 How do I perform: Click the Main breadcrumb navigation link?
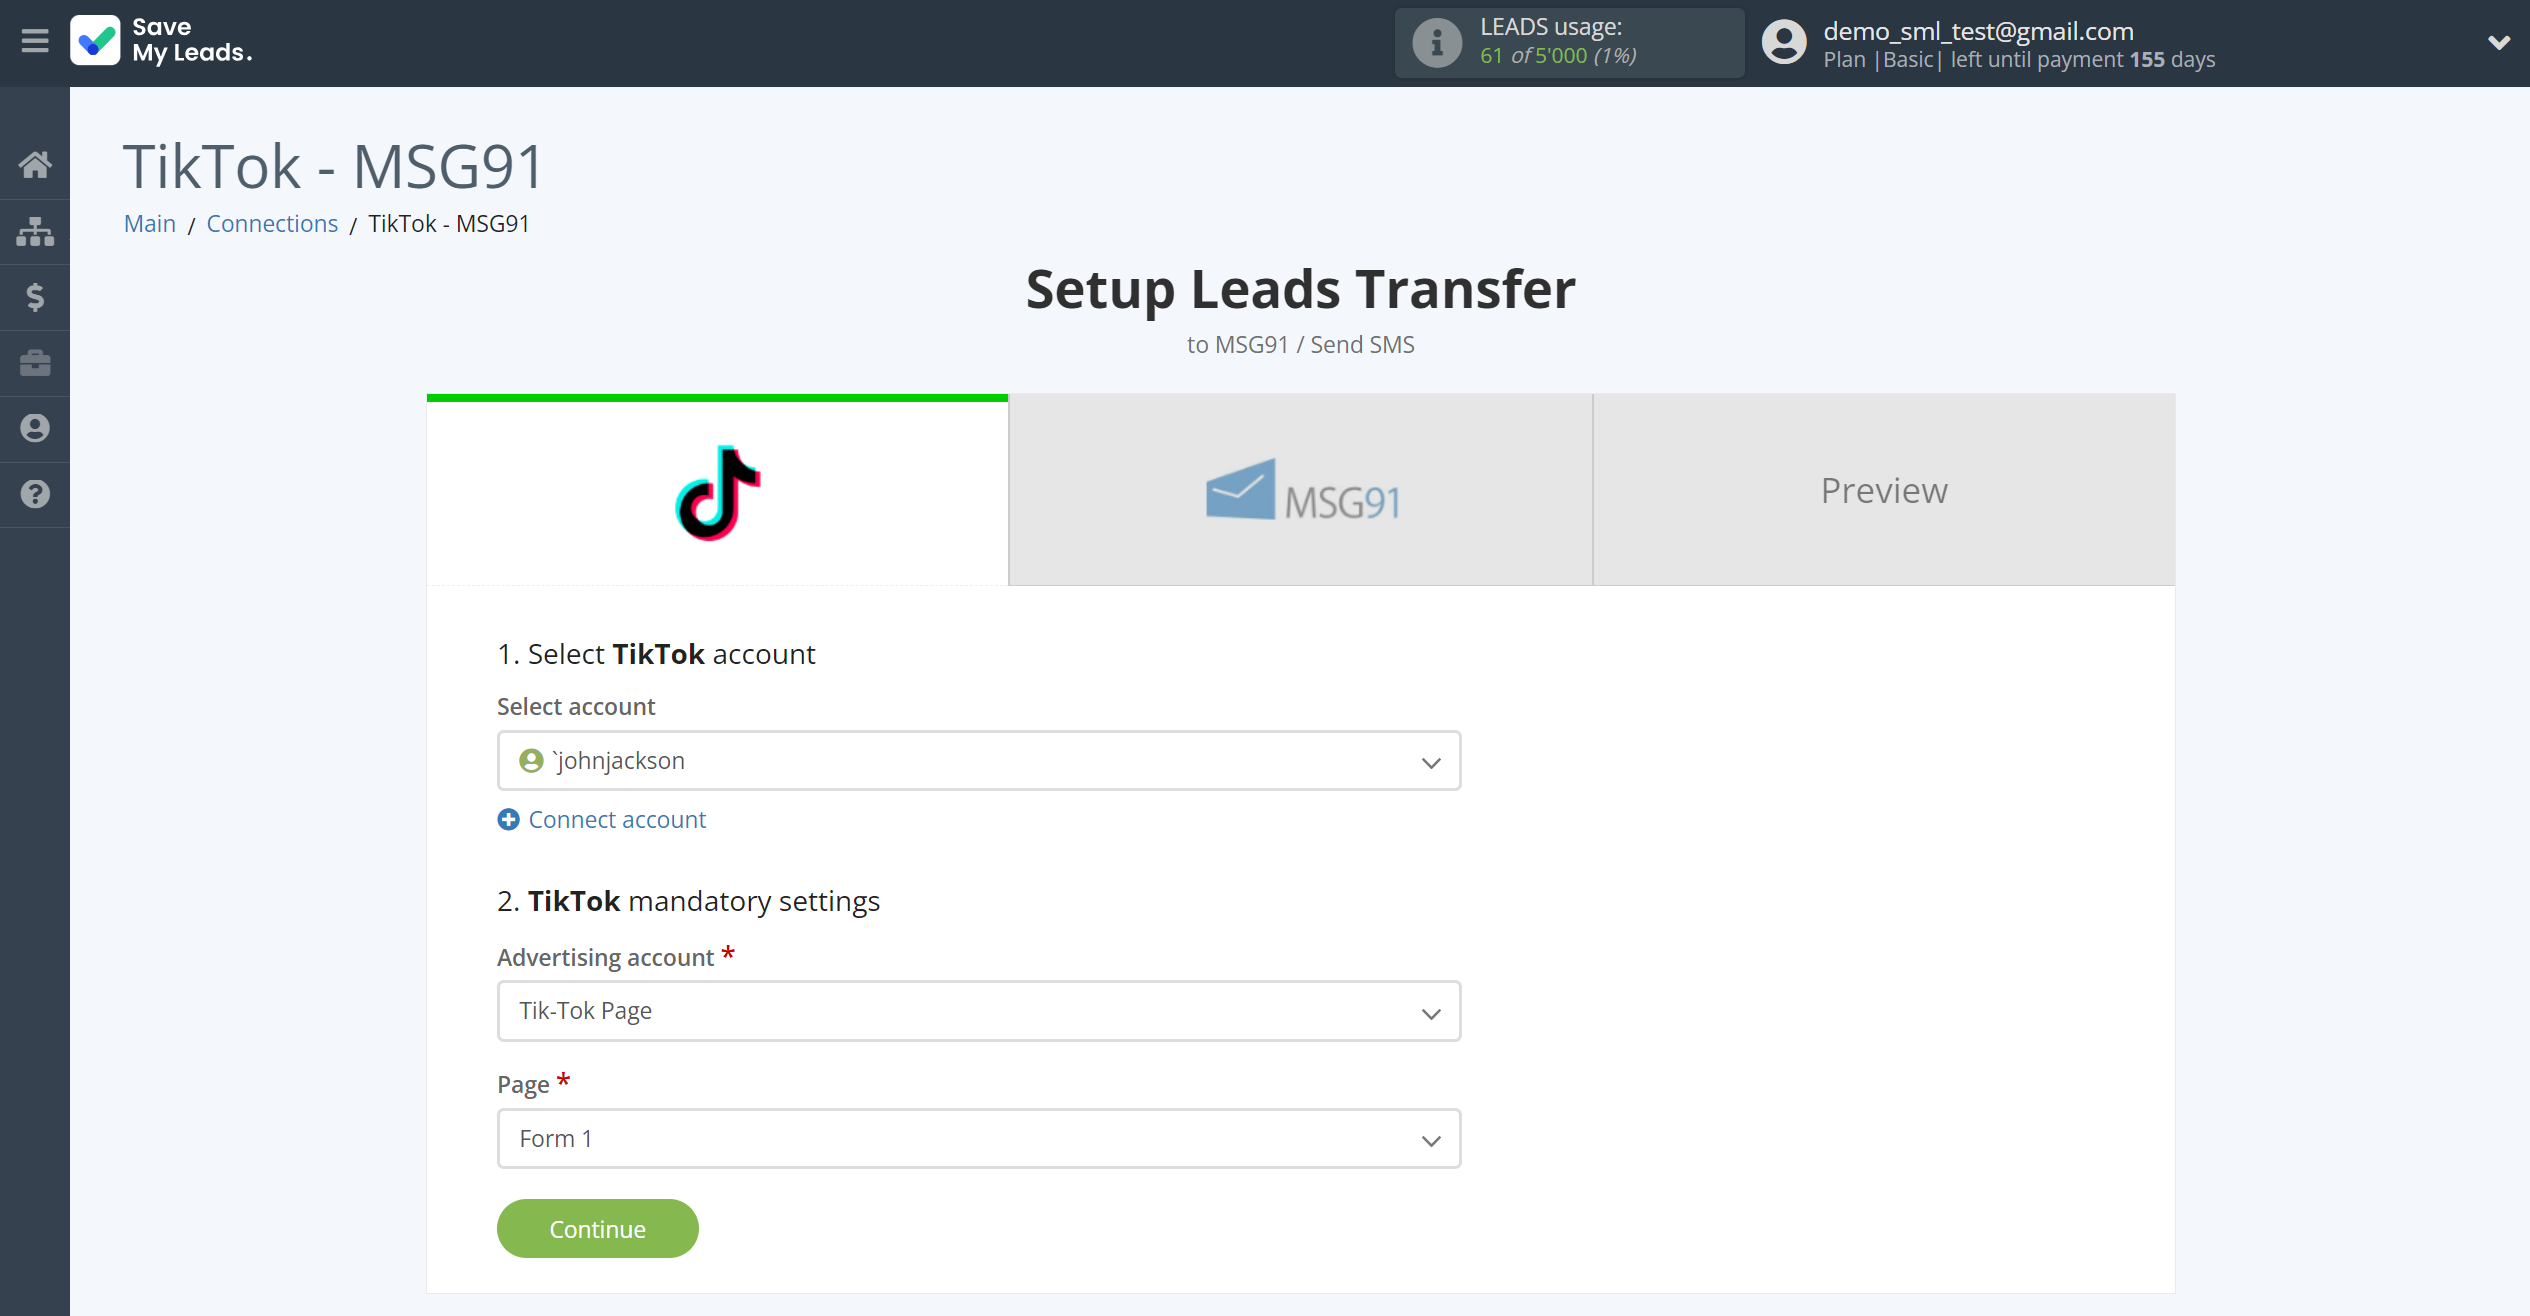(x=151, y=223)
